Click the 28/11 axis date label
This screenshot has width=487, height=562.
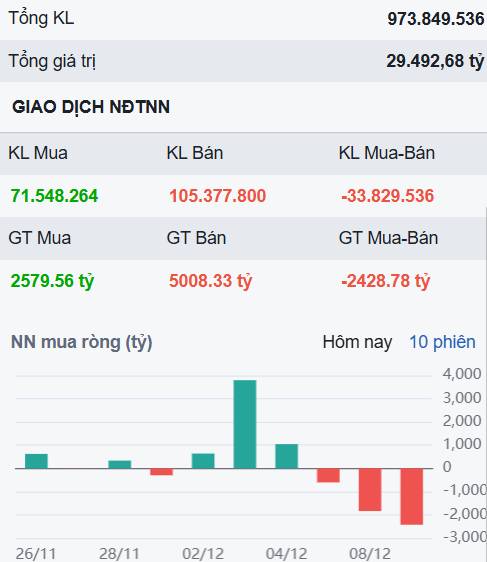pos(119,554)
